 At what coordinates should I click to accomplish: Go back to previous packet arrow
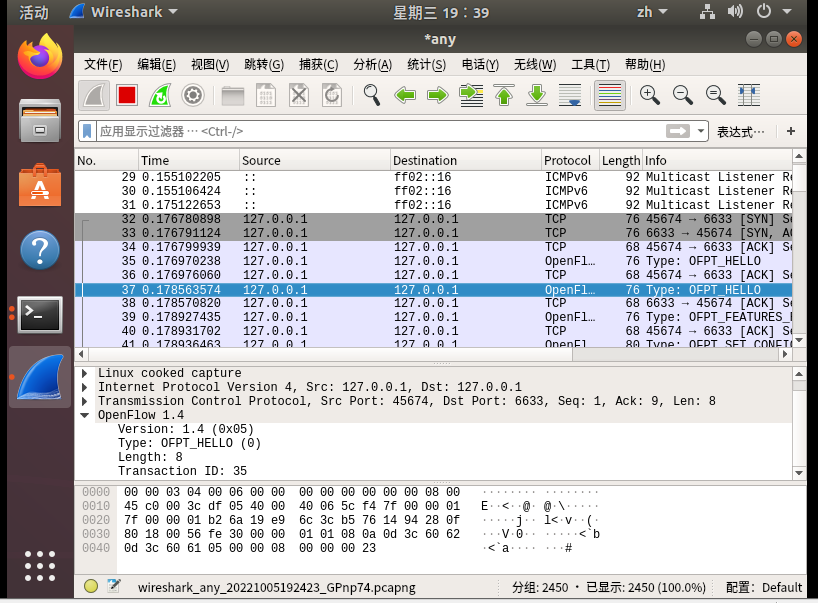405,95
